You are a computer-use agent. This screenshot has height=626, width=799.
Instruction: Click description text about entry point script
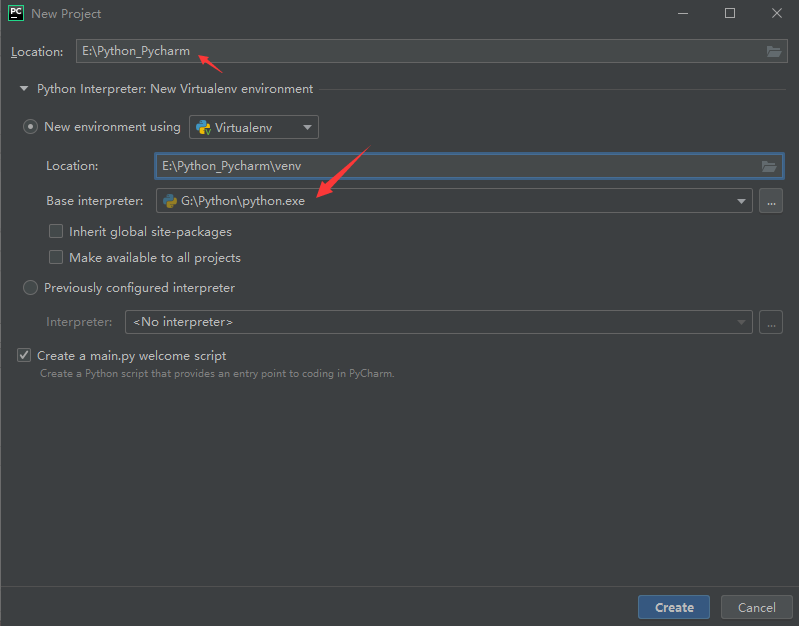click(x=217, y=374)
